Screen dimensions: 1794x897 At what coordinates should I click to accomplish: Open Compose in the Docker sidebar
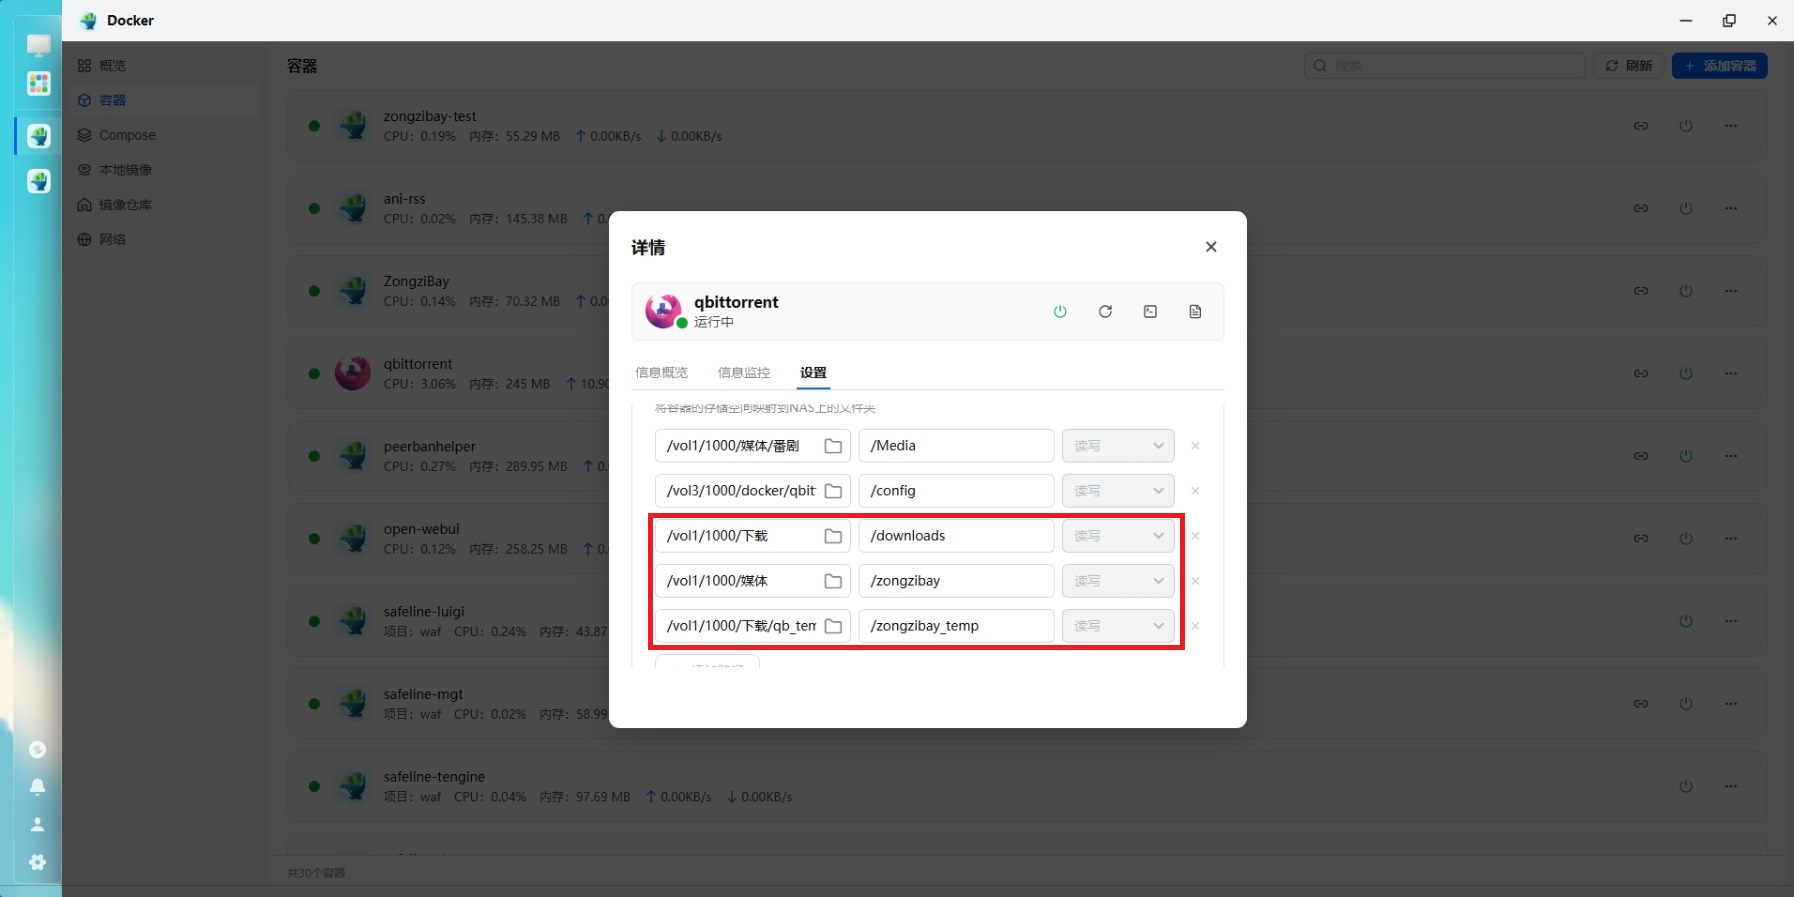(165, 135)
